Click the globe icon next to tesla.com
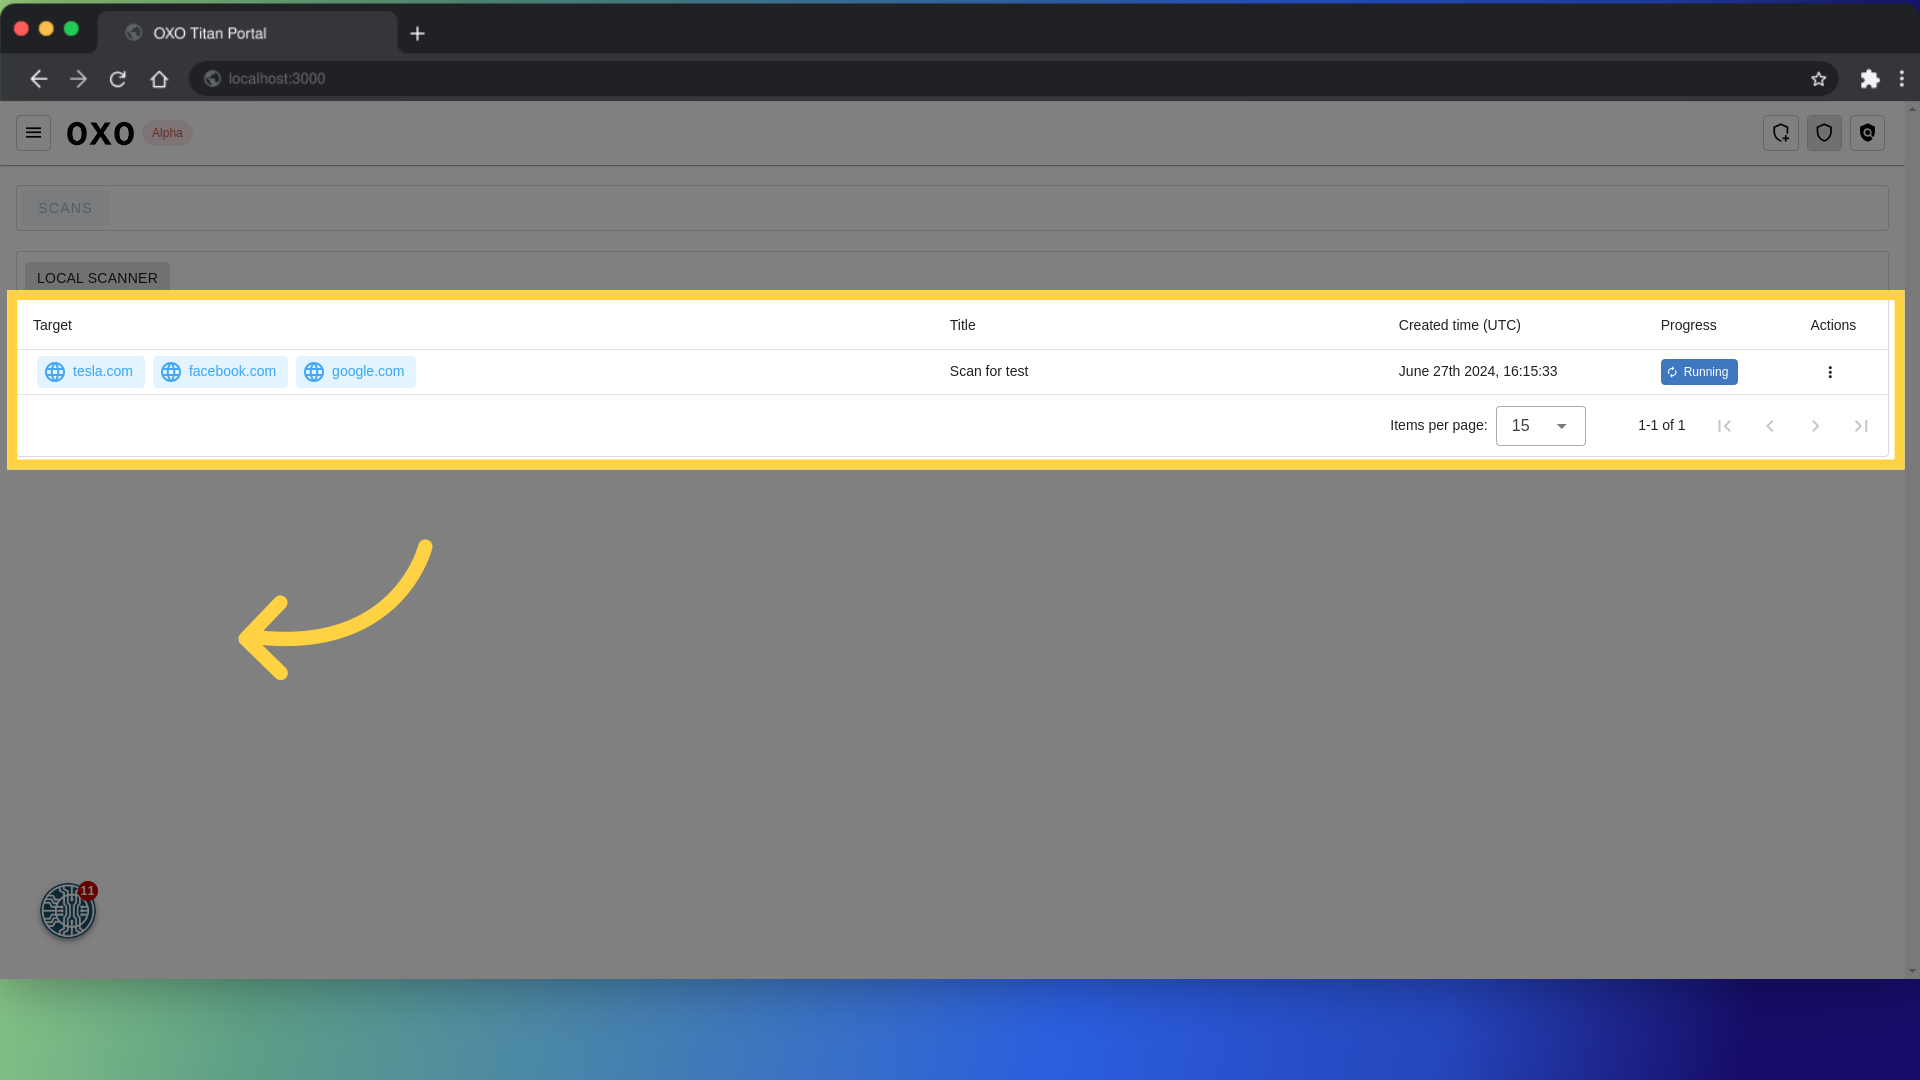The height and width of the screenshot is (1080, 1920). click(x=54, y=372)
